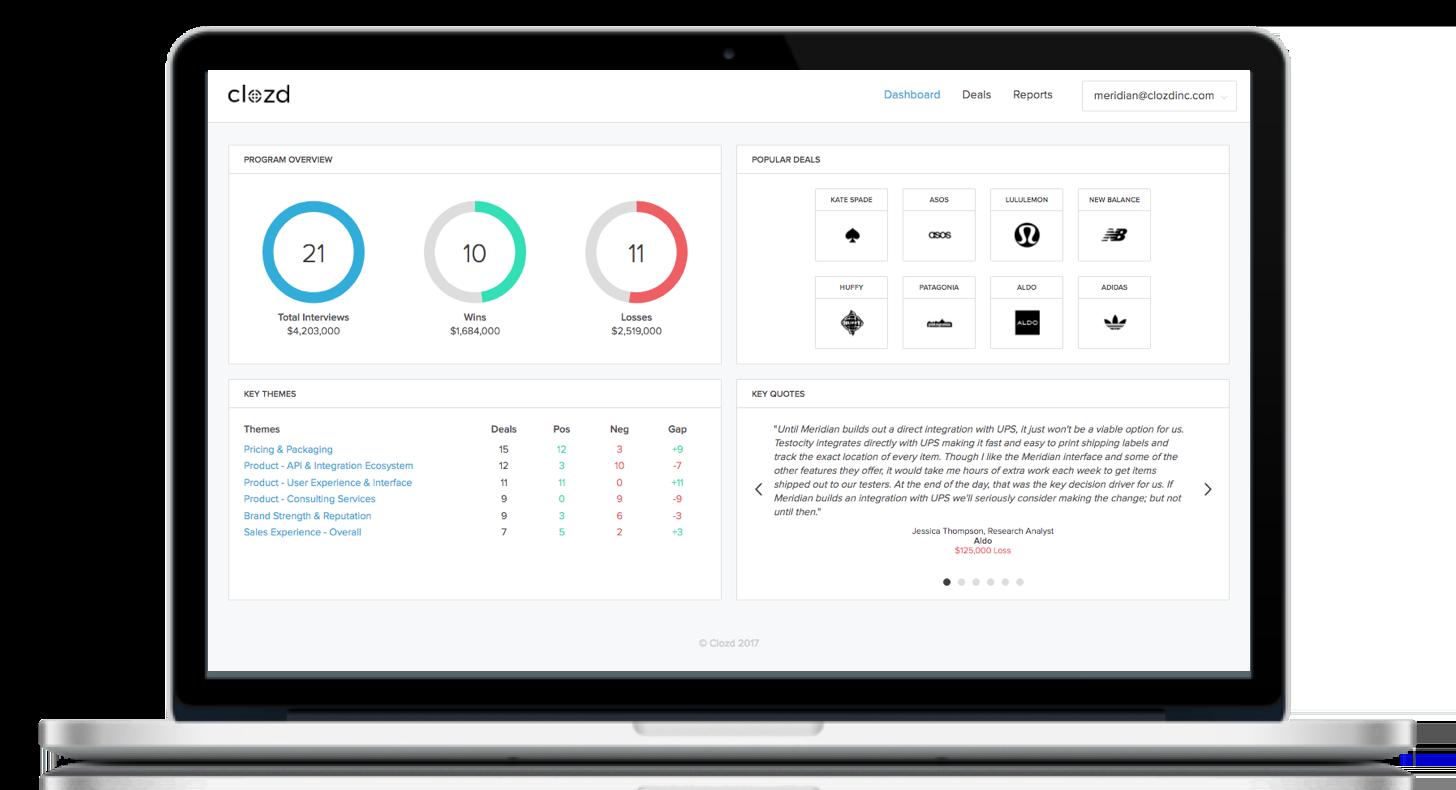Image resolution: width=1456 pixels, height=790 pixels.
Task: Click the Total Interviews blue donut chart
Action: click(313, 252)
